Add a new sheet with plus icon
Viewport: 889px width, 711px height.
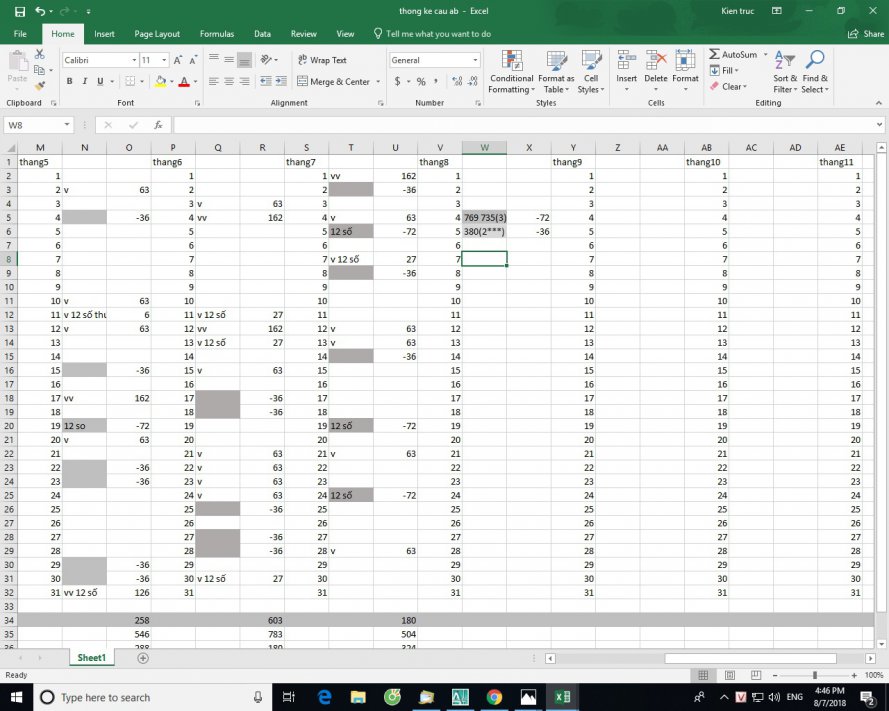143,658
